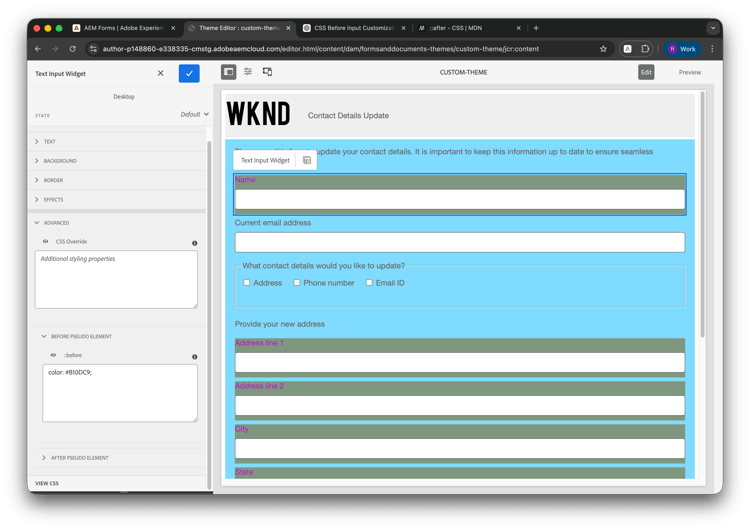The height and width of the screenshot is (530, 750).
Task: Collapse the Before Pseudo Element section
Action: pos(121,336)
